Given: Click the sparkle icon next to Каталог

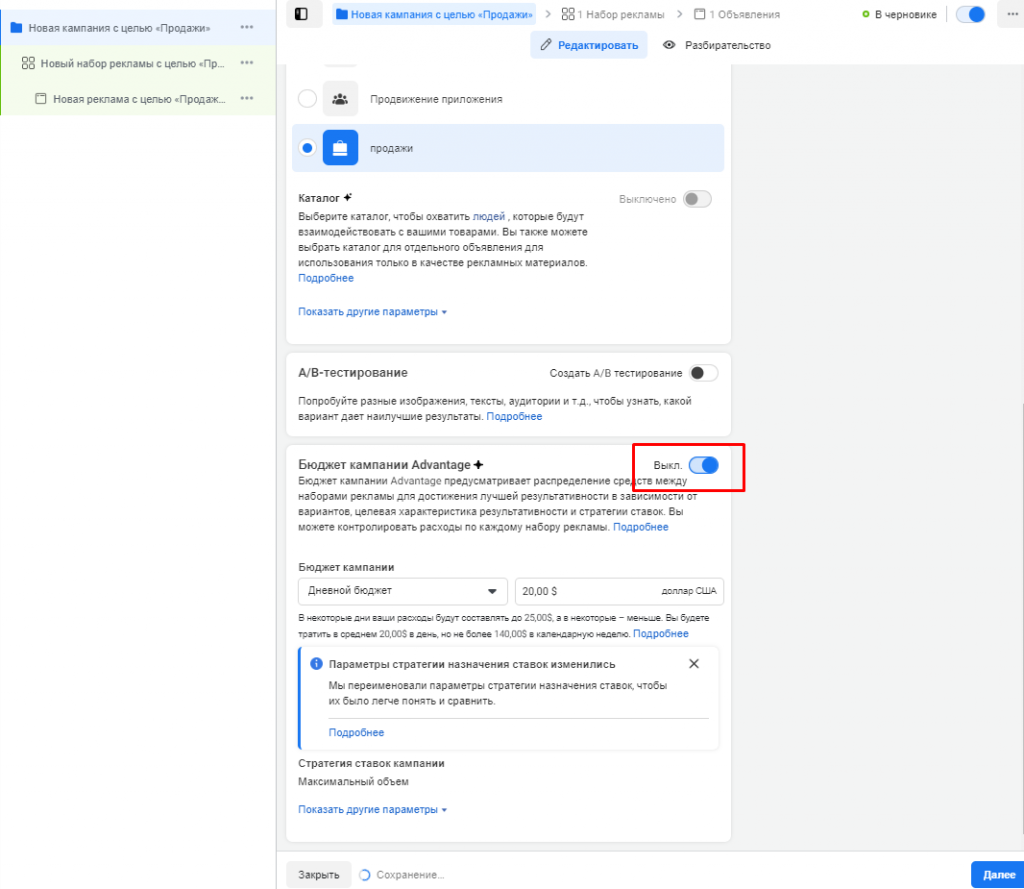Looking at the screenshot, I should tap(347, 197).
